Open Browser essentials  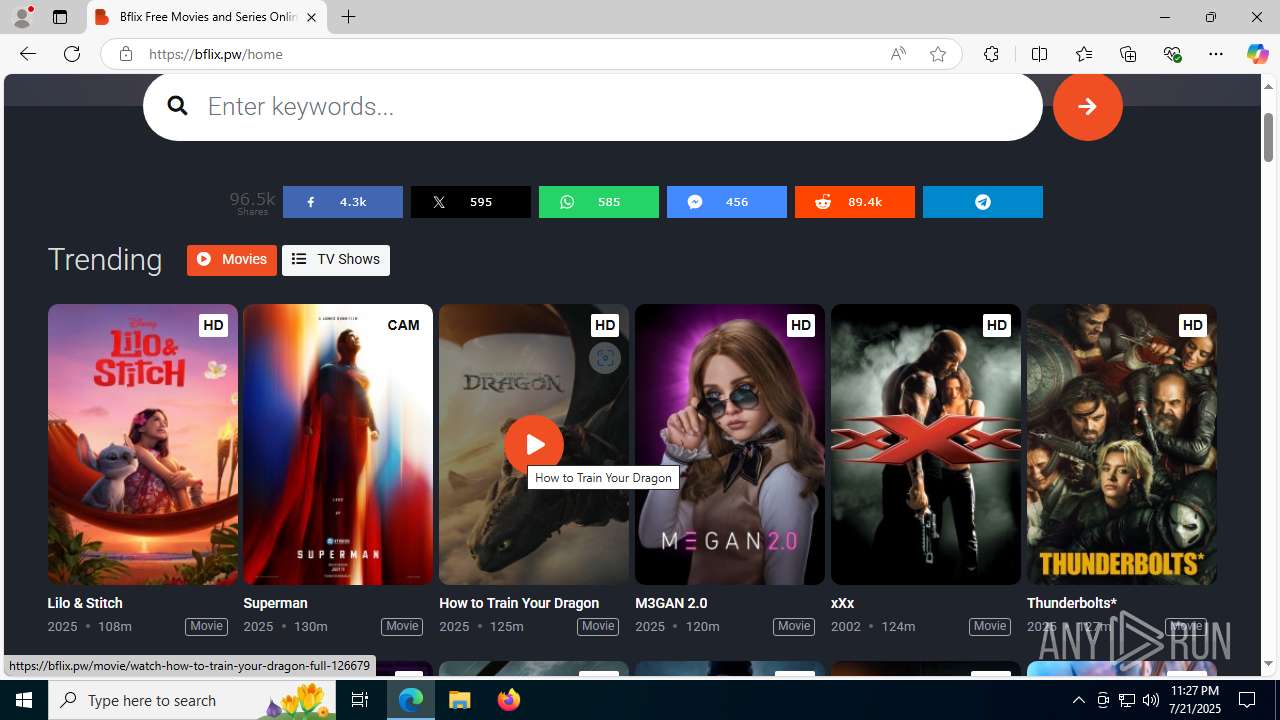pyautogui.click(x=1172, y=54)
